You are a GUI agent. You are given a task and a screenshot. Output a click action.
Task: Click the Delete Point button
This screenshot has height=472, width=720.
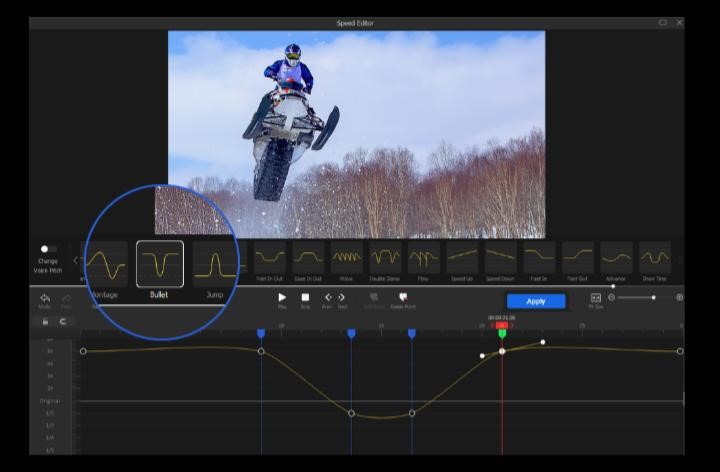[x=403, y=298]
